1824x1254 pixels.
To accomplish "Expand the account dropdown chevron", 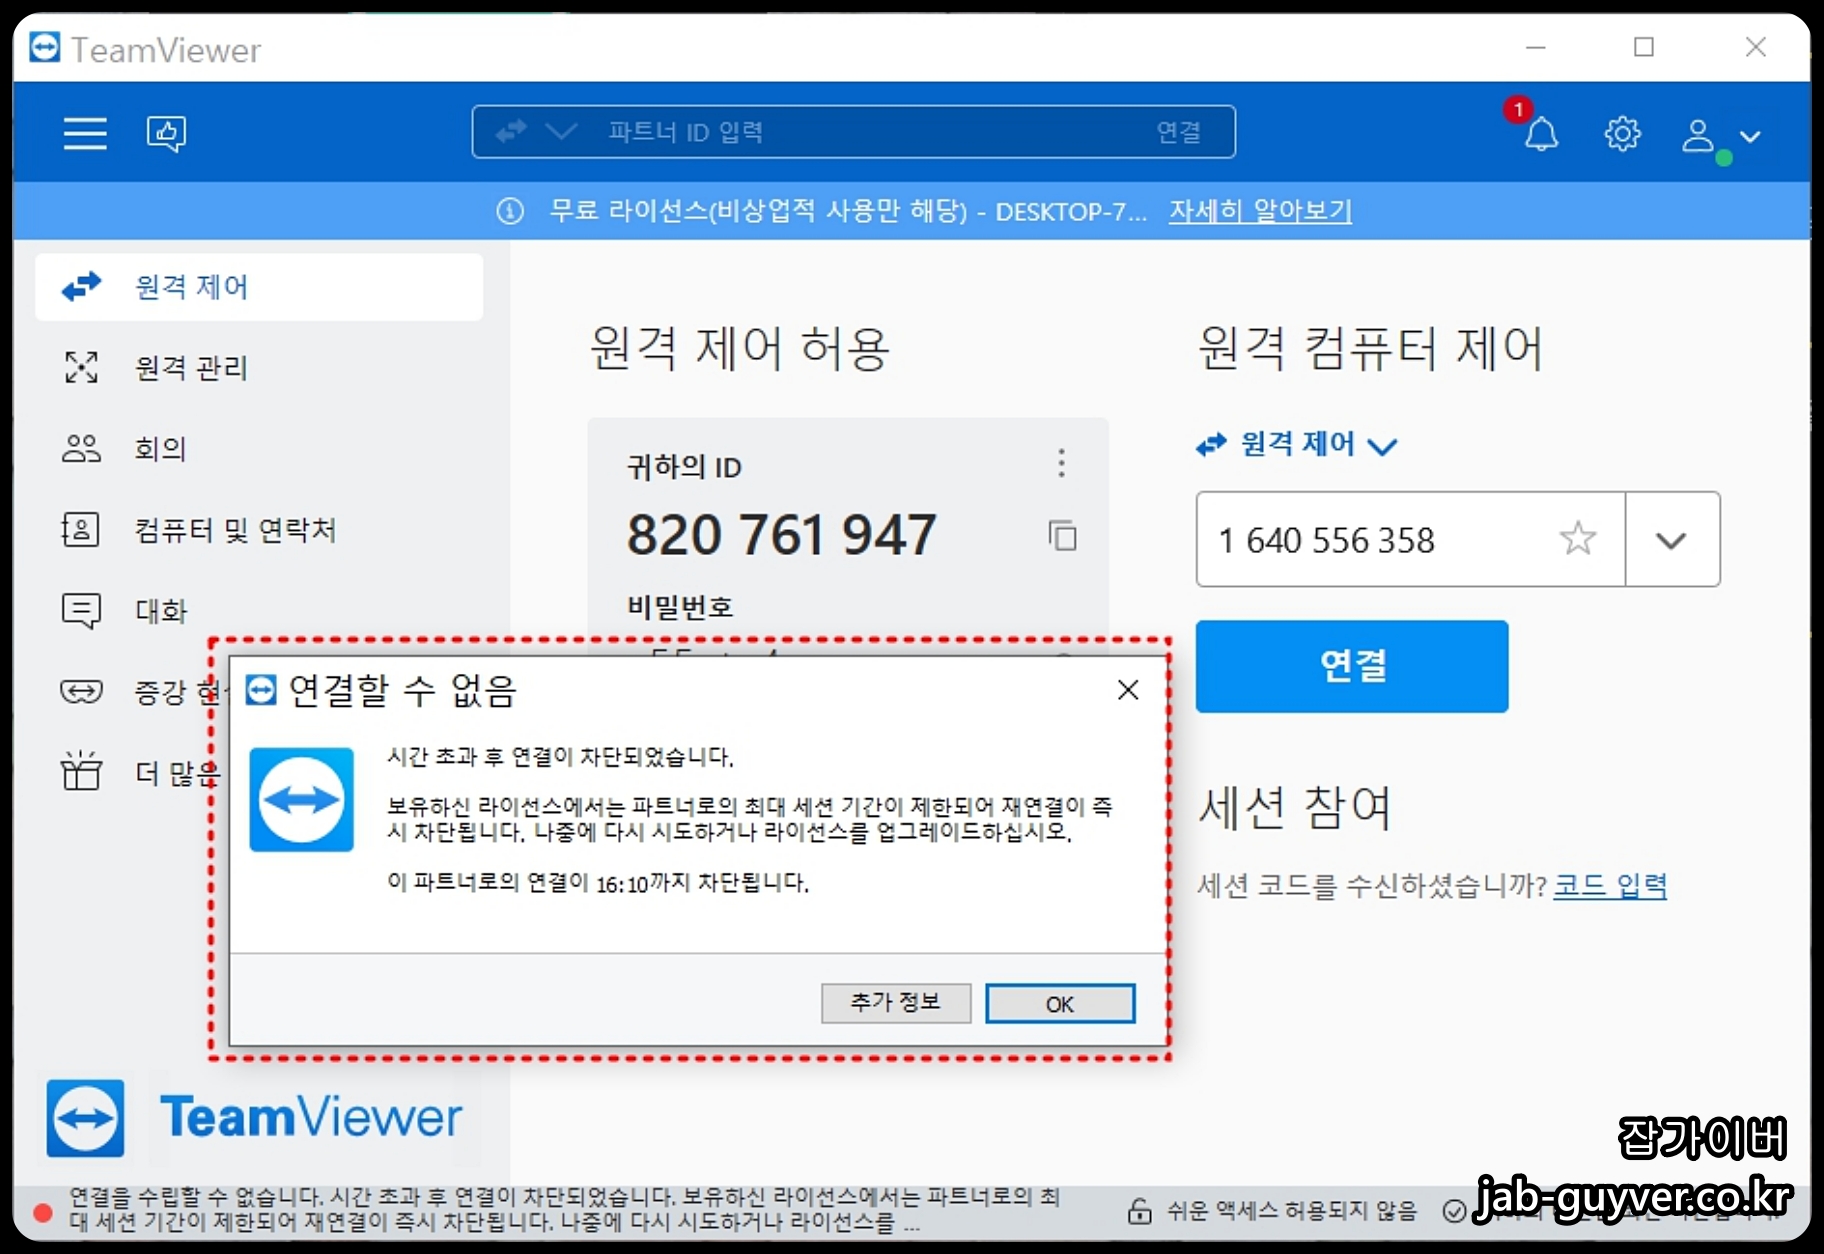I will pyautogui.click(x=1750, y=136).
